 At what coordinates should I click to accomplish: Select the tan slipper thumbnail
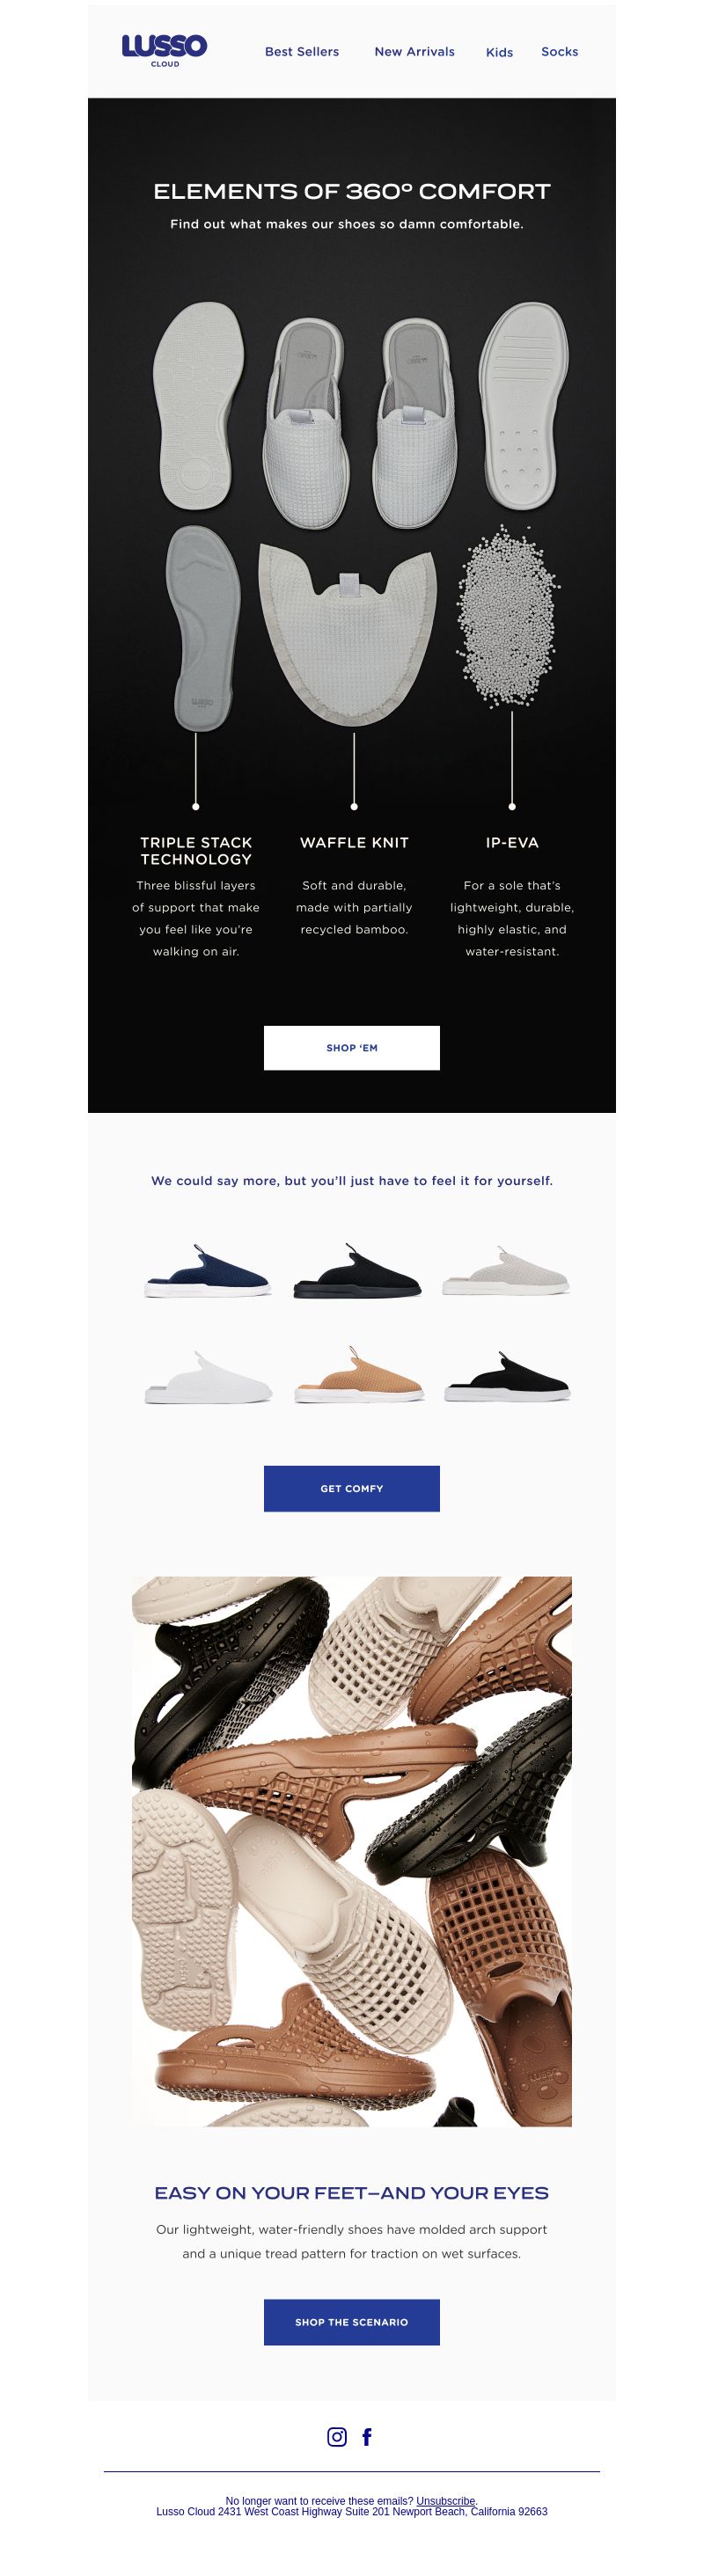[358, 1375]
